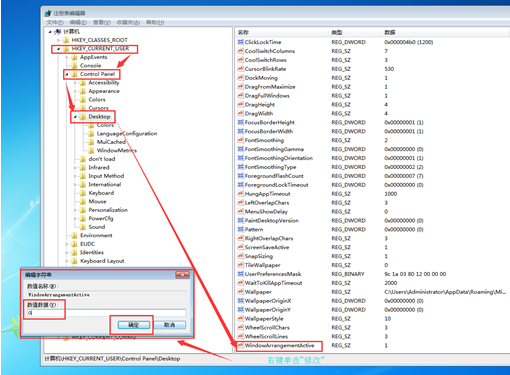Select the Infrared key
Viewport: 510px width, 375px height.
(x=99, y=168)
